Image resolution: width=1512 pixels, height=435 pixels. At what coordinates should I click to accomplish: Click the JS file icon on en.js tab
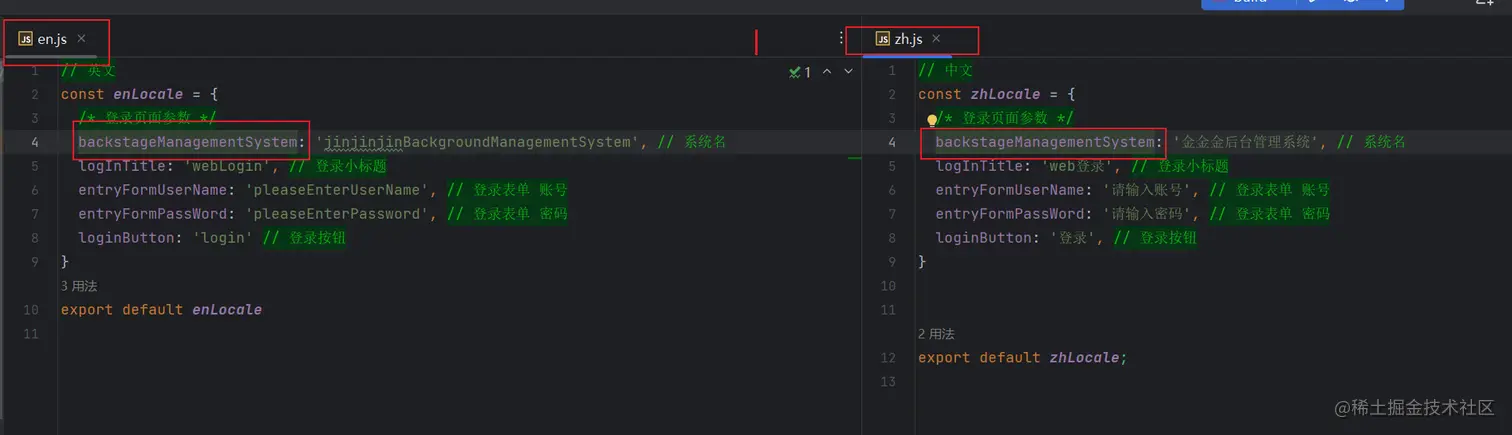tap(26, 39)
